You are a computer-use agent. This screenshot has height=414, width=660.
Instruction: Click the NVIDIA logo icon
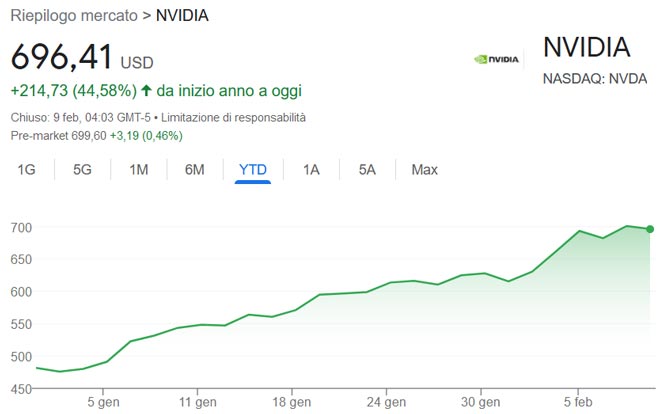pyautogui.click(x=496, y=58)
